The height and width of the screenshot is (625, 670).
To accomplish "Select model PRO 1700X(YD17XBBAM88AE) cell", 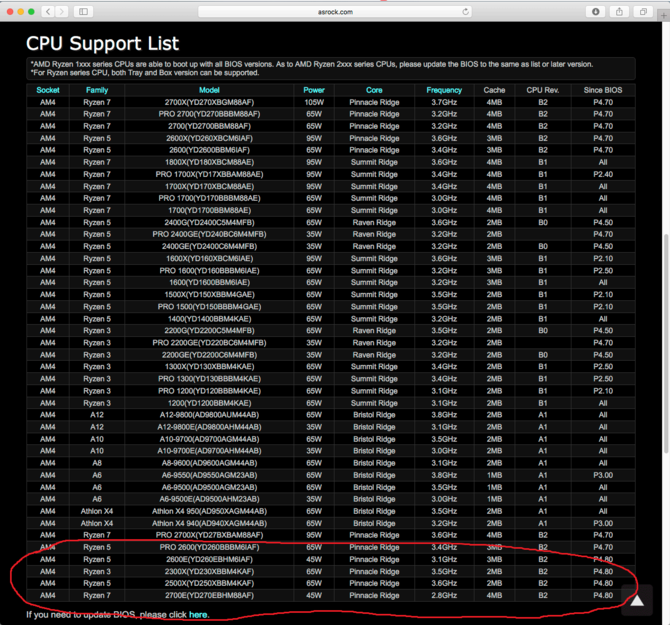I will pyautogui.click(x=209, y=174).
